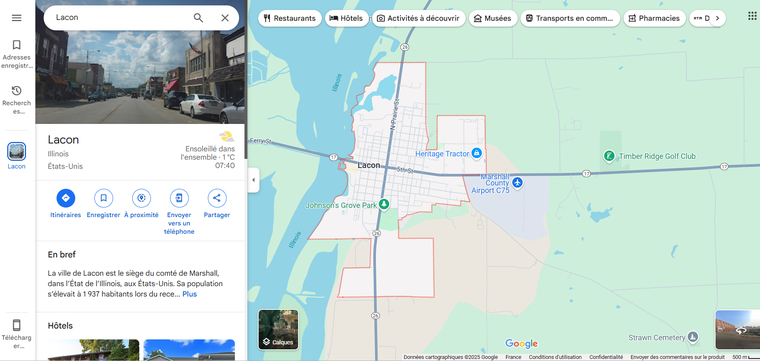The width and height of the screenshot is (760, 361).
Task: Click the Partager share button
Action: 217,204
